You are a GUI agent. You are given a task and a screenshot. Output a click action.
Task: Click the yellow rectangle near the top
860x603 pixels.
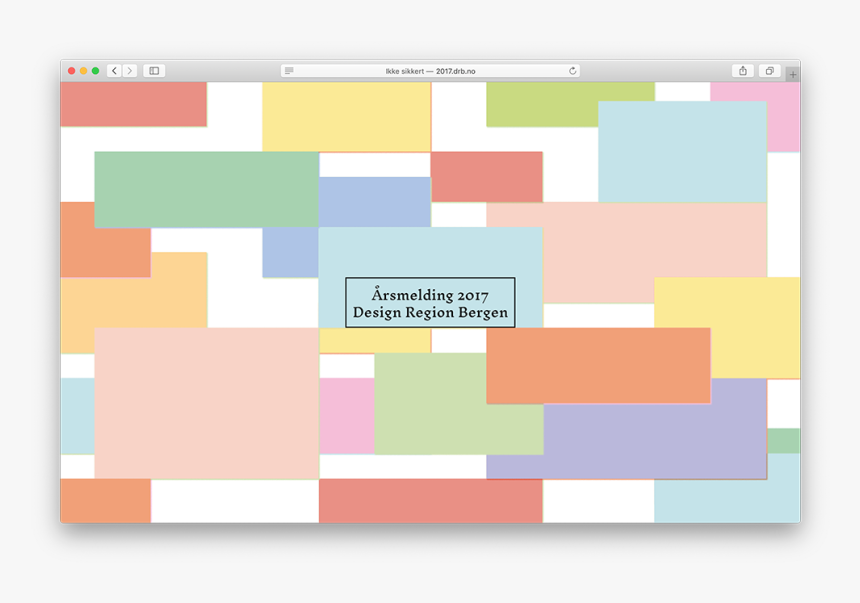[345, 115]
